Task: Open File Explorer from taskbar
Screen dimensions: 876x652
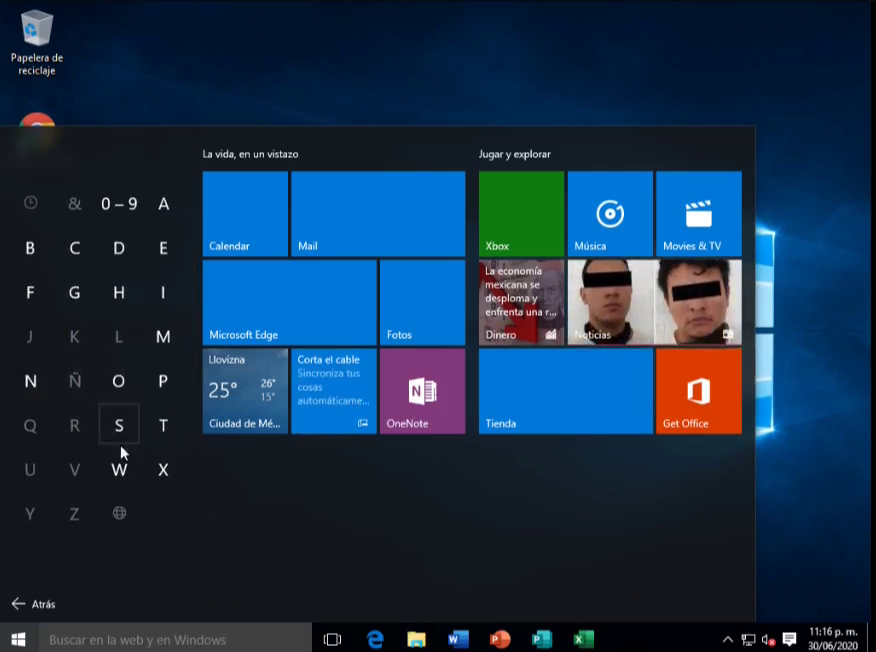Action: point(416,639)
